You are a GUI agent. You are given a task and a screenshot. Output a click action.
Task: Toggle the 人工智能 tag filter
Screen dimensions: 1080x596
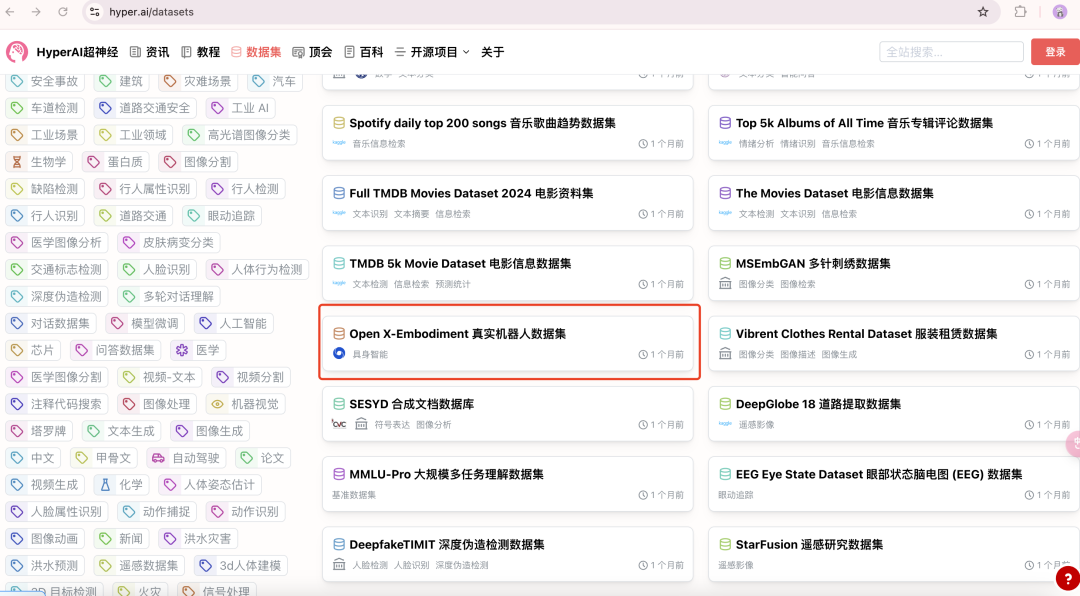232,323
